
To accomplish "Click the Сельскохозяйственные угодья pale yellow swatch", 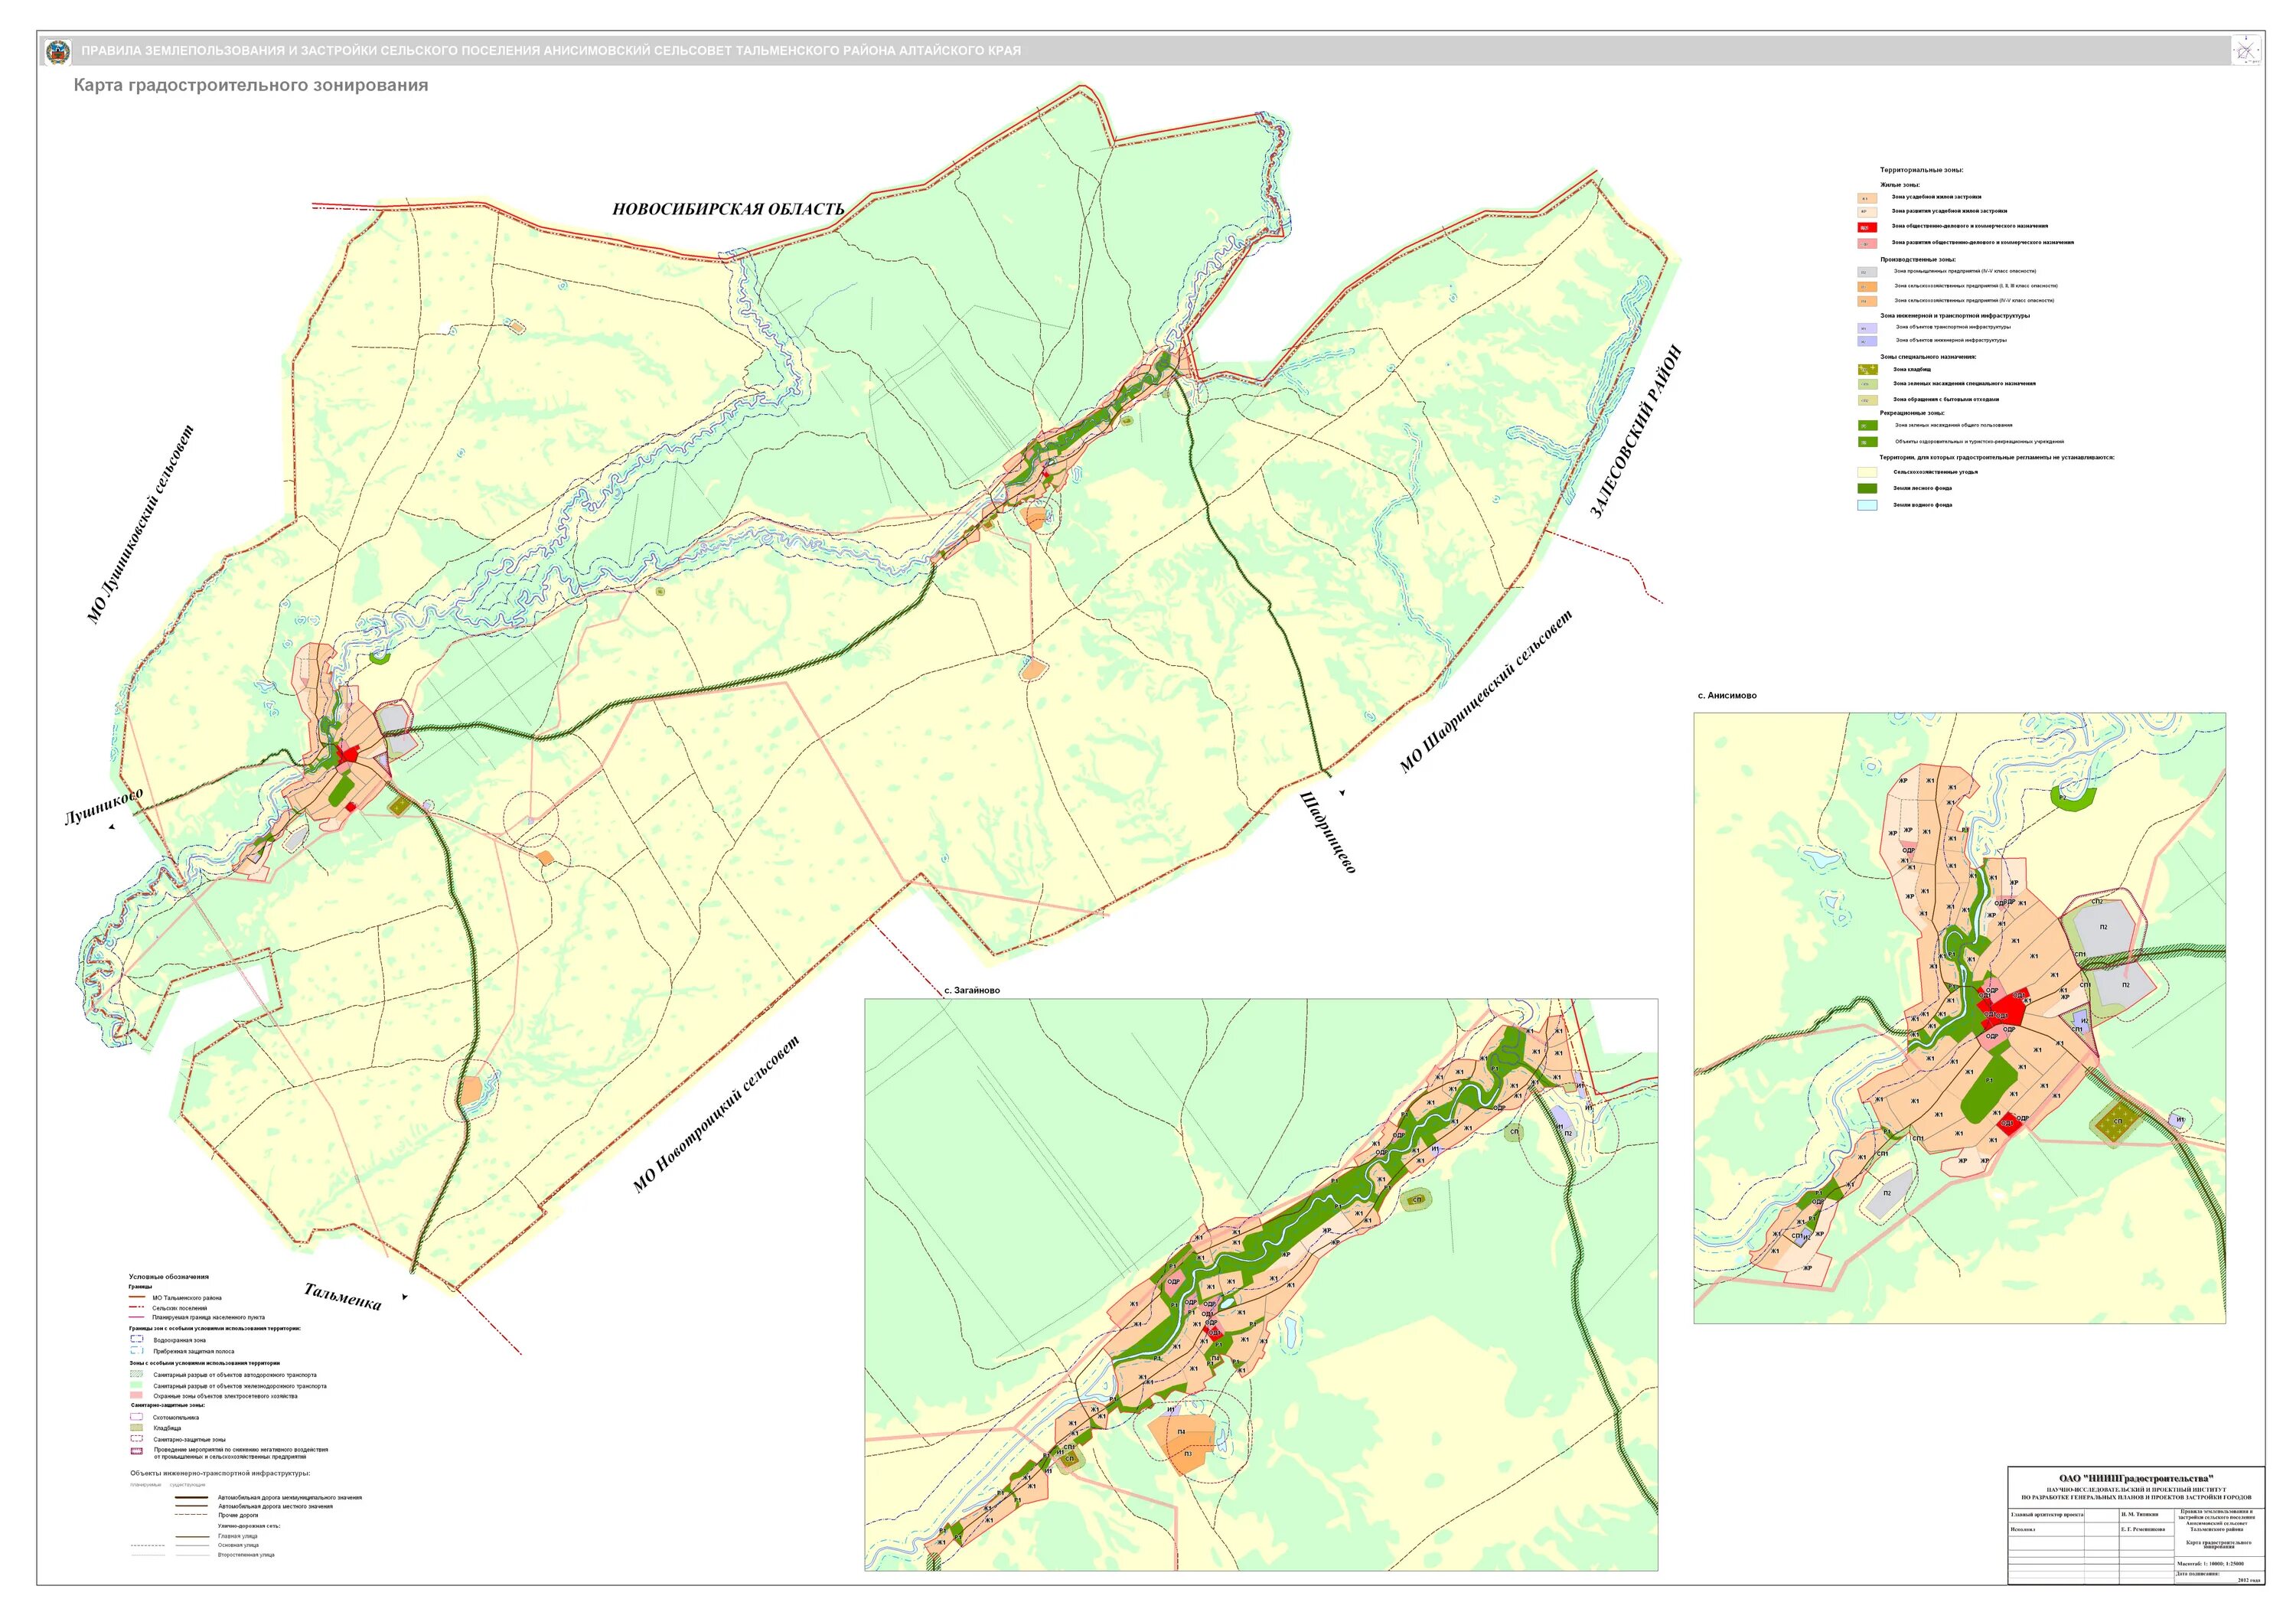I will point(1867,472).
